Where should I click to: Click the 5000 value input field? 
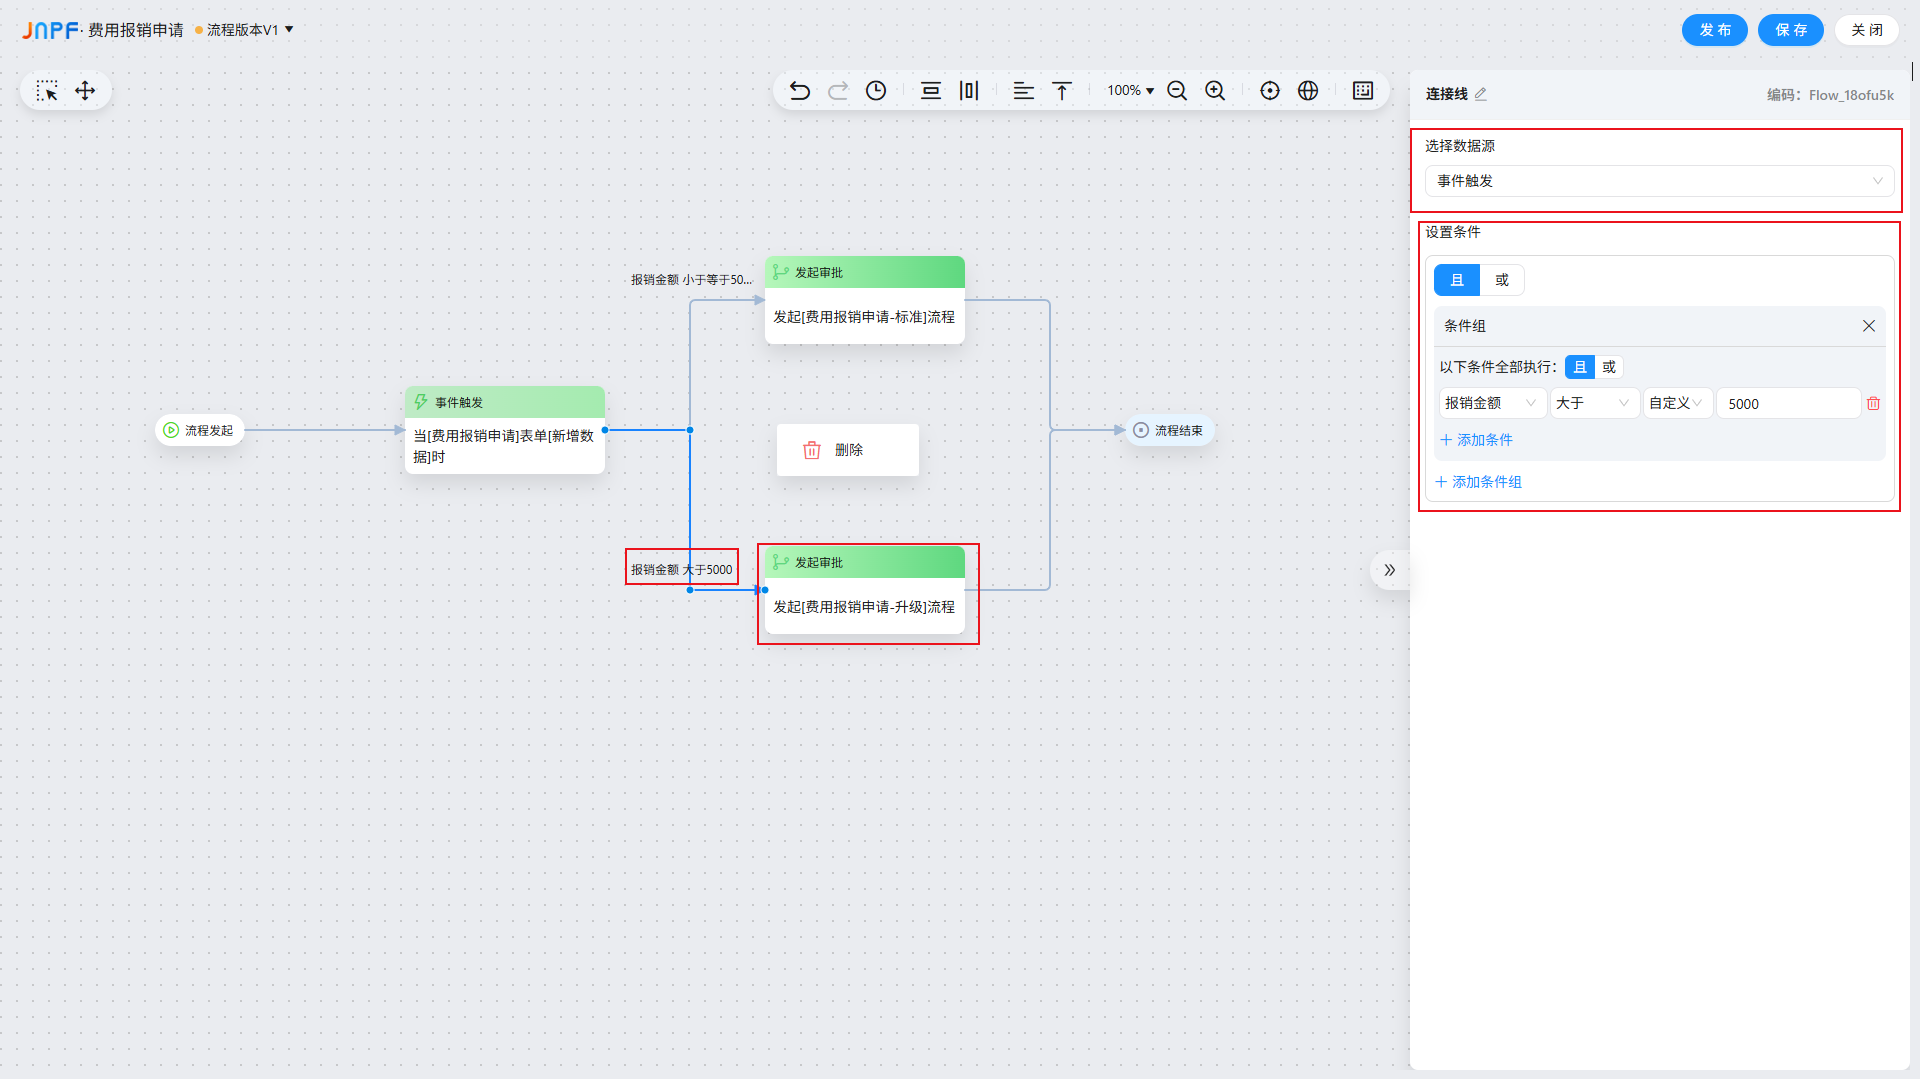click(1787, 404)
